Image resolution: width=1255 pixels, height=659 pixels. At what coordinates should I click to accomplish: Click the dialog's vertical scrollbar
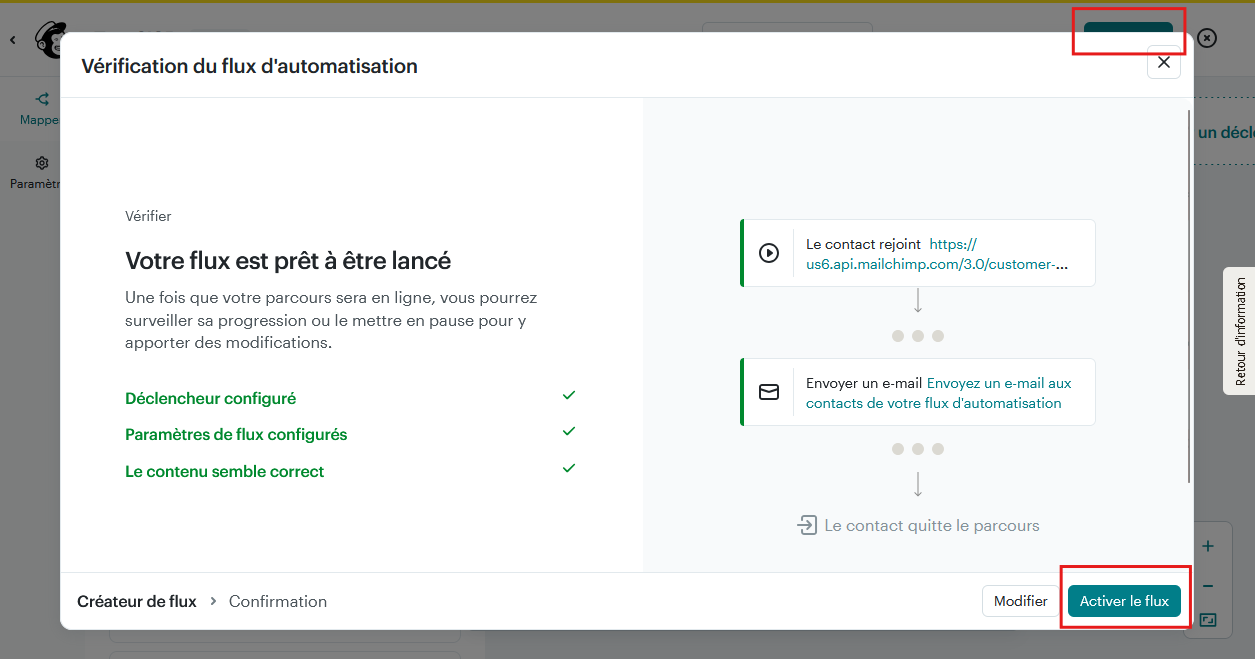click(1188, 300)
